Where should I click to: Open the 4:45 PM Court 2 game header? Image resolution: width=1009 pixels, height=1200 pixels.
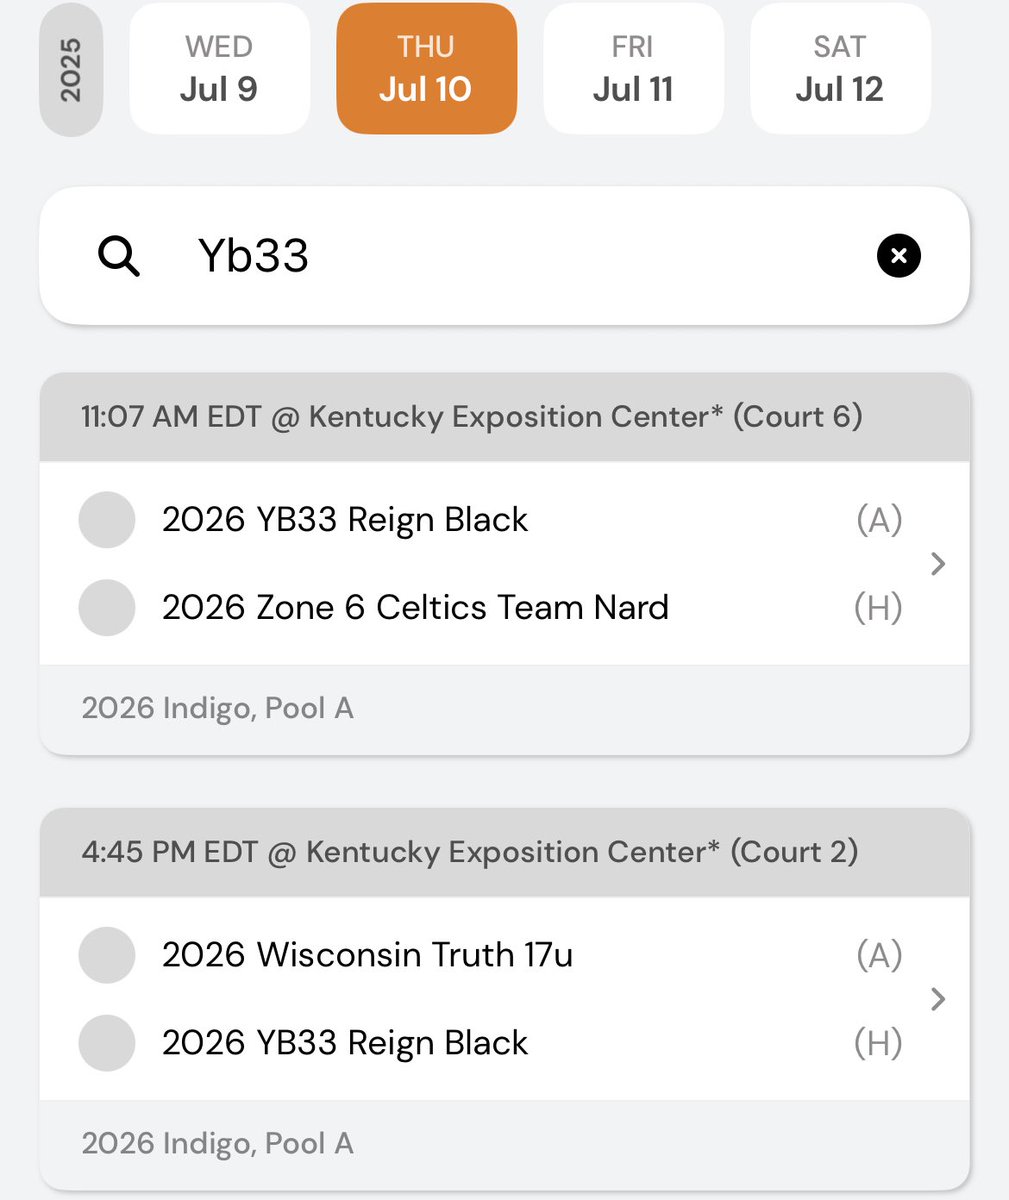[504, 852]
